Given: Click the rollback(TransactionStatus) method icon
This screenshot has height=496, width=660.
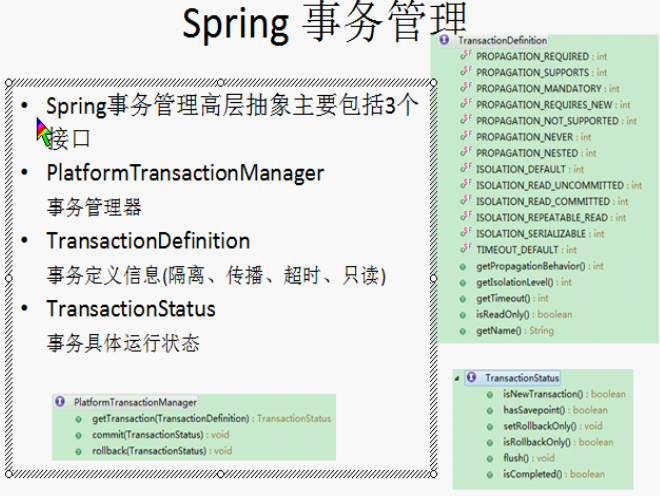Looking at the screenshot, I should [x=78, y=452].
